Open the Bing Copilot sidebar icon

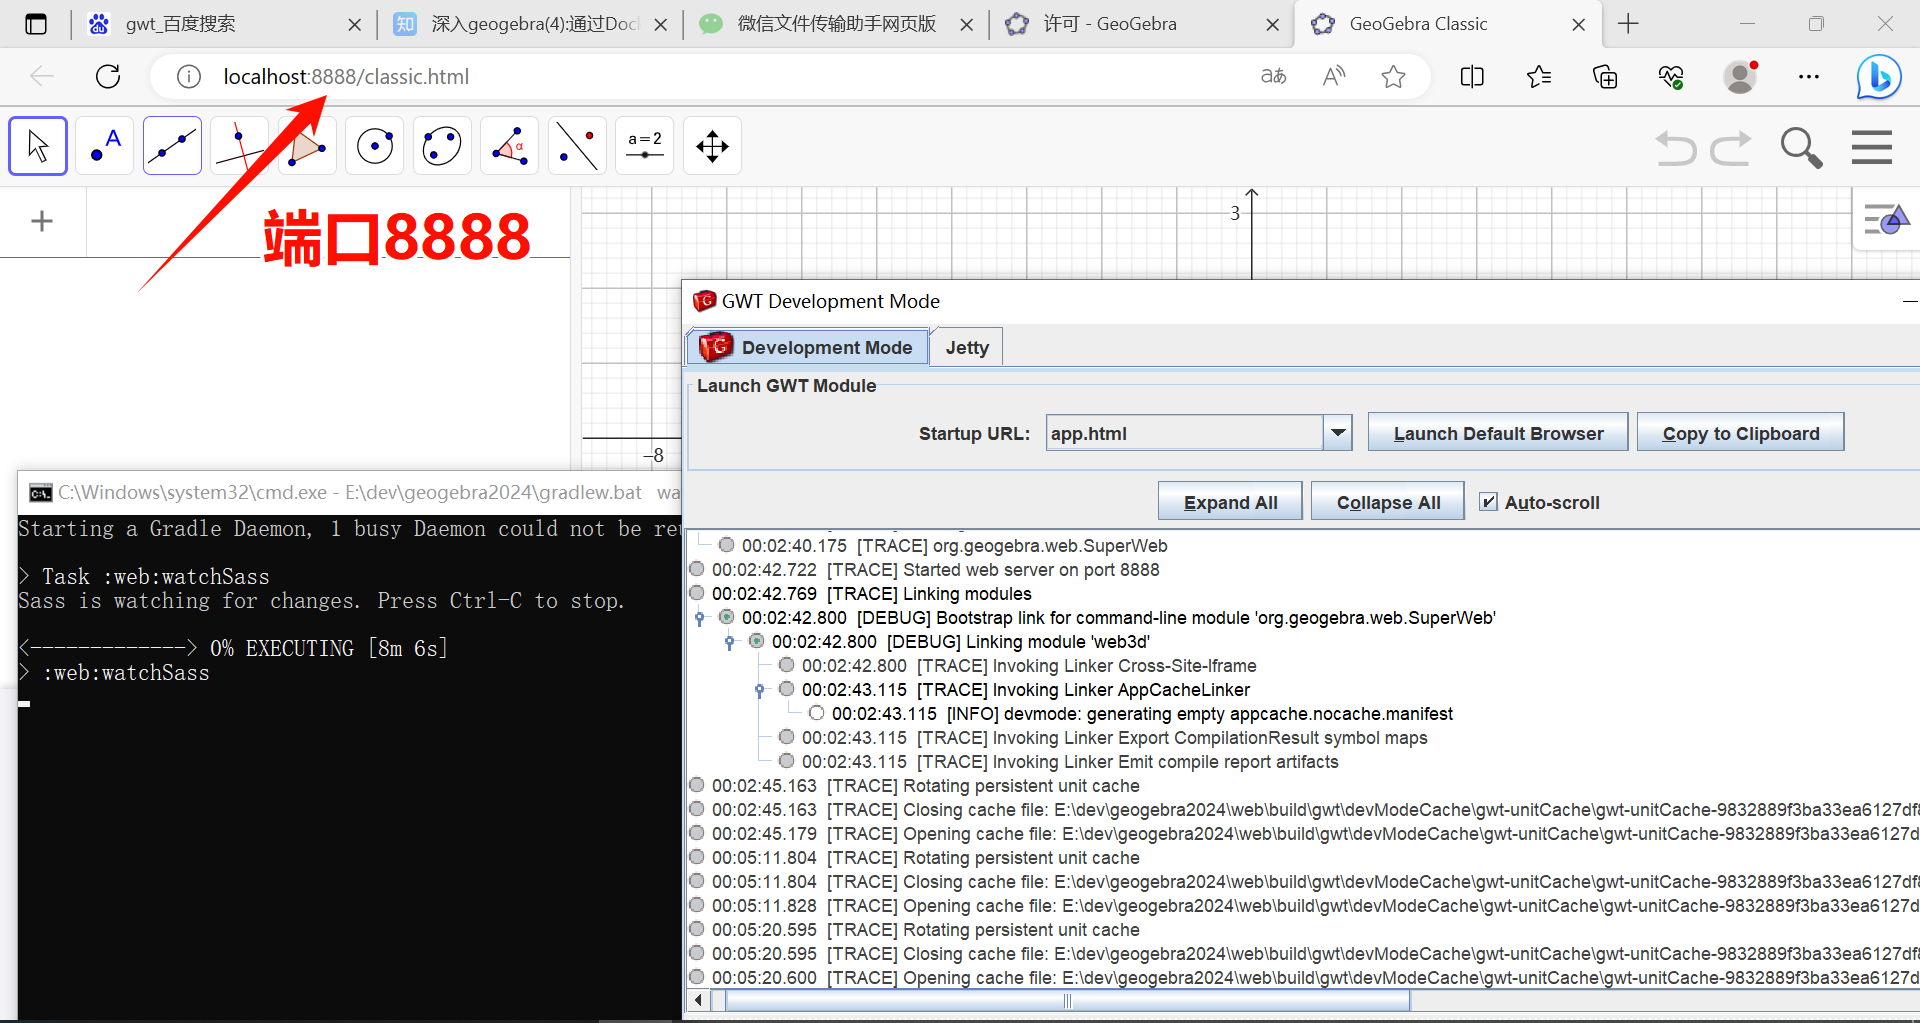1879,76
